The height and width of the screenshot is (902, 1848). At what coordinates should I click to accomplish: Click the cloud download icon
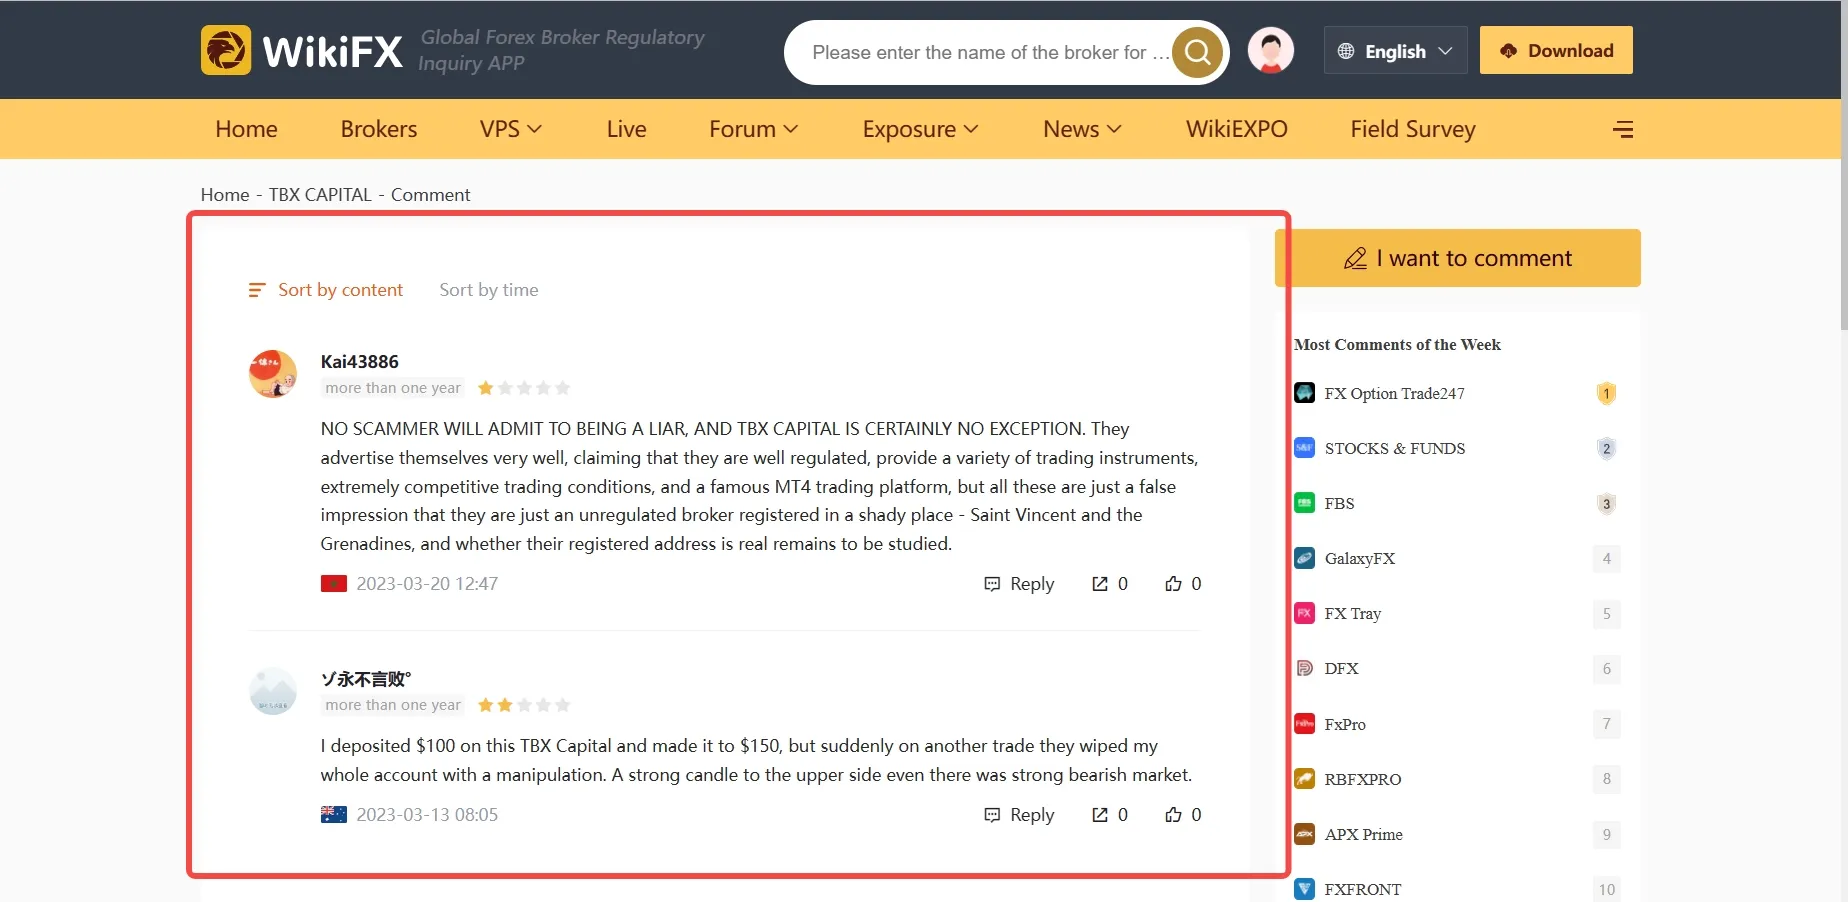point(1508,51)
